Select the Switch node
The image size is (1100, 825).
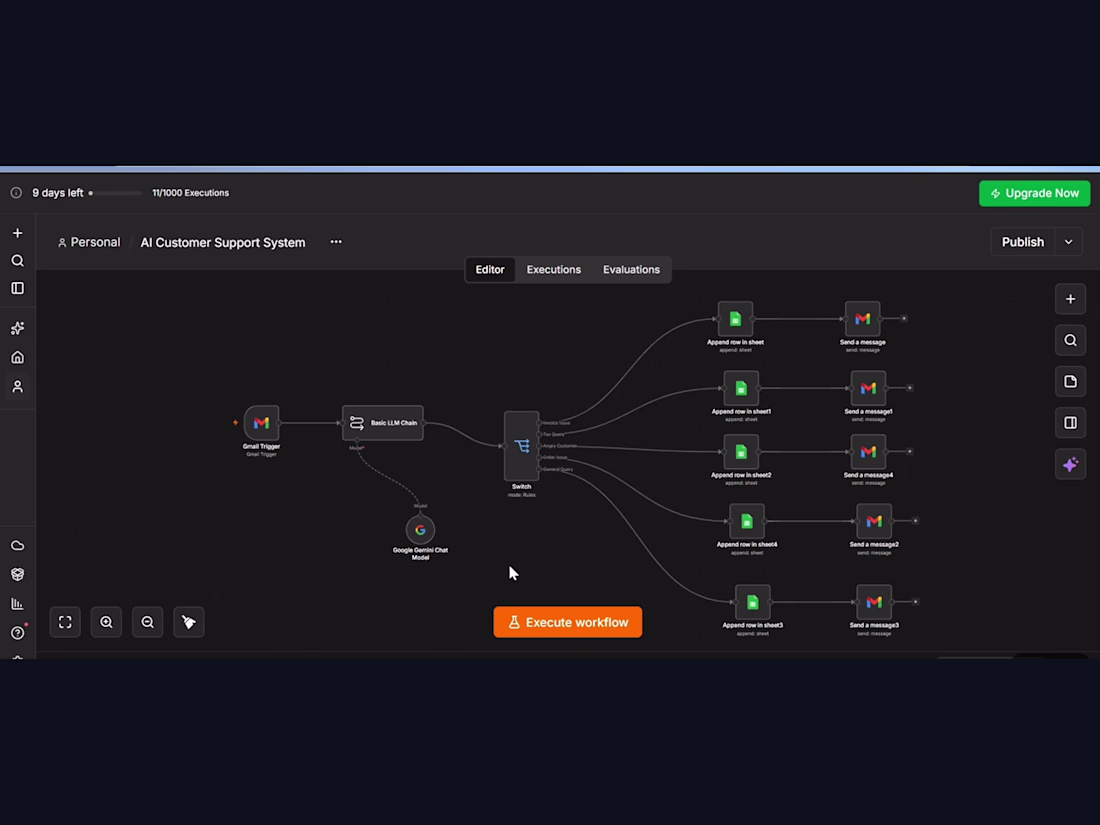pyautogui.click(x=521, y=446)
